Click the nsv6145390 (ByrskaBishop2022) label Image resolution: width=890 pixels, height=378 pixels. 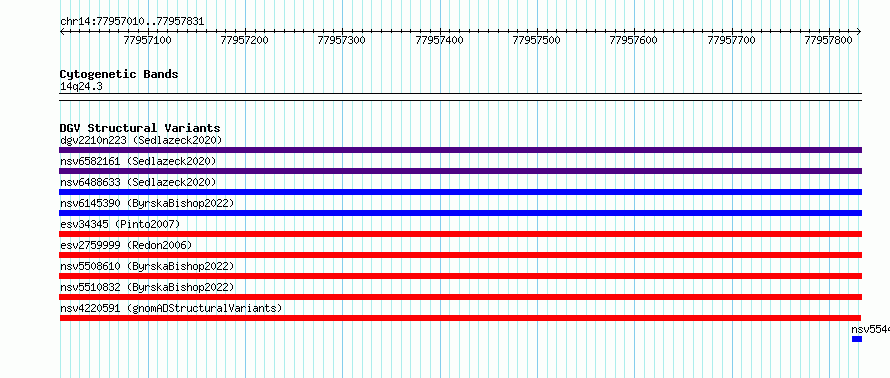click(x=147, y=203)
